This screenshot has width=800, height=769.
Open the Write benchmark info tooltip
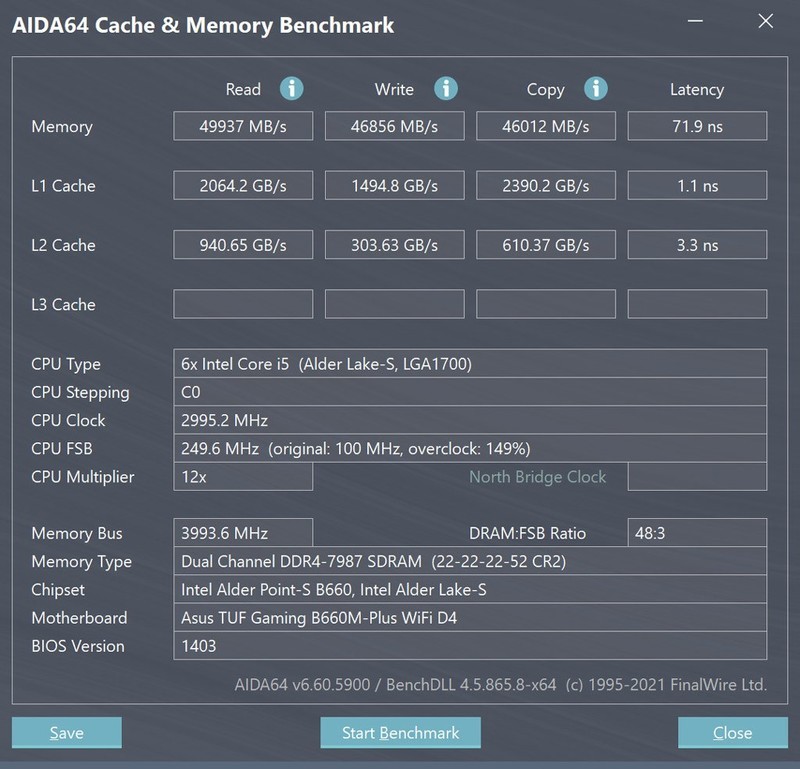[442, 89]
